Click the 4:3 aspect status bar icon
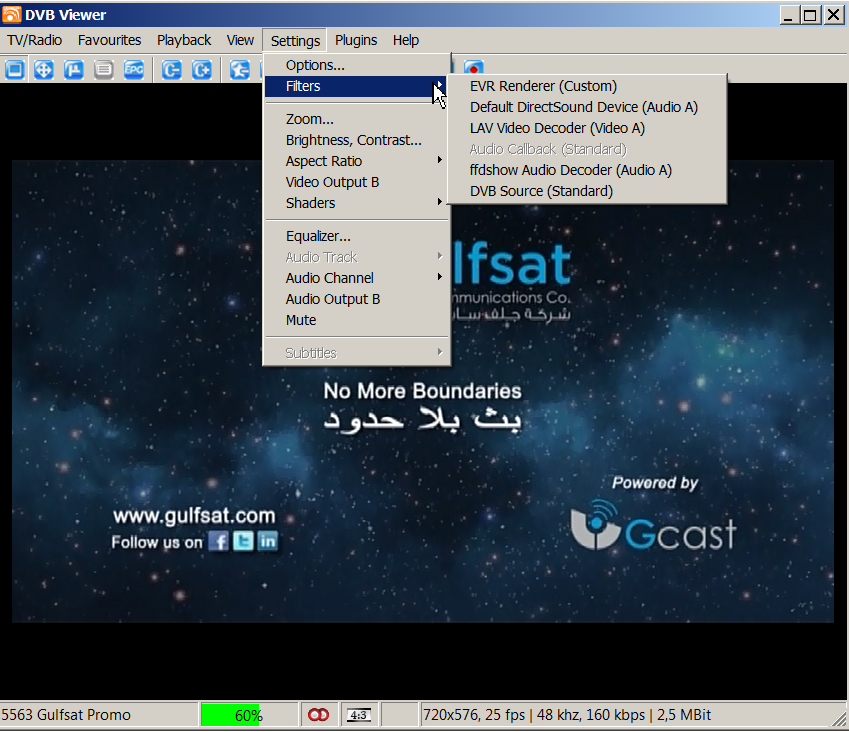The height and width of the screenshot is (732, 849). (x=357, y=715)
